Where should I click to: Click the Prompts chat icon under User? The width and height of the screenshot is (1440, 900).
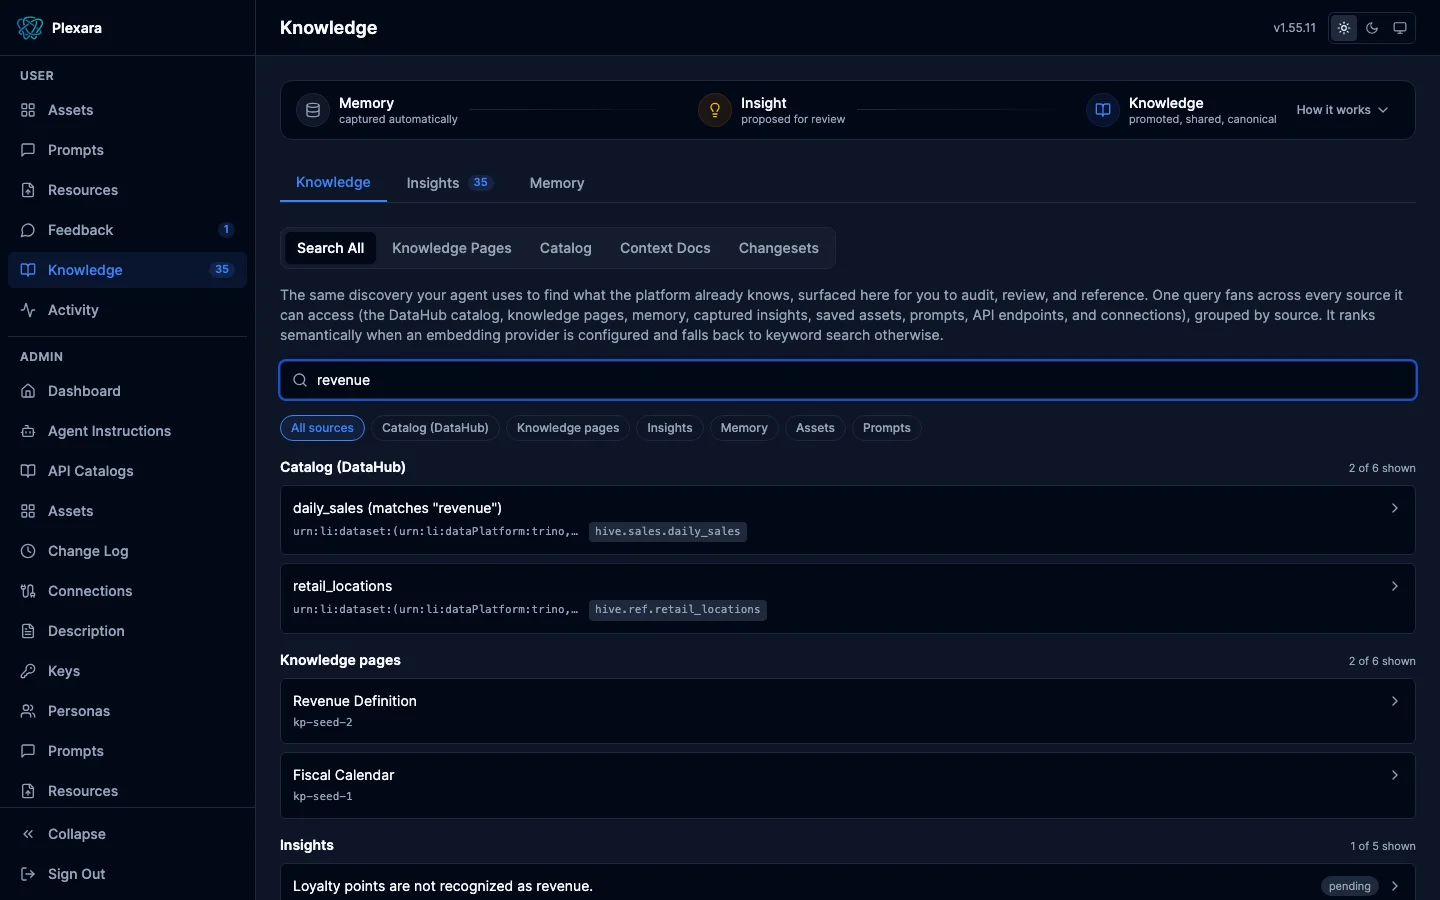[x=28, y=150]
